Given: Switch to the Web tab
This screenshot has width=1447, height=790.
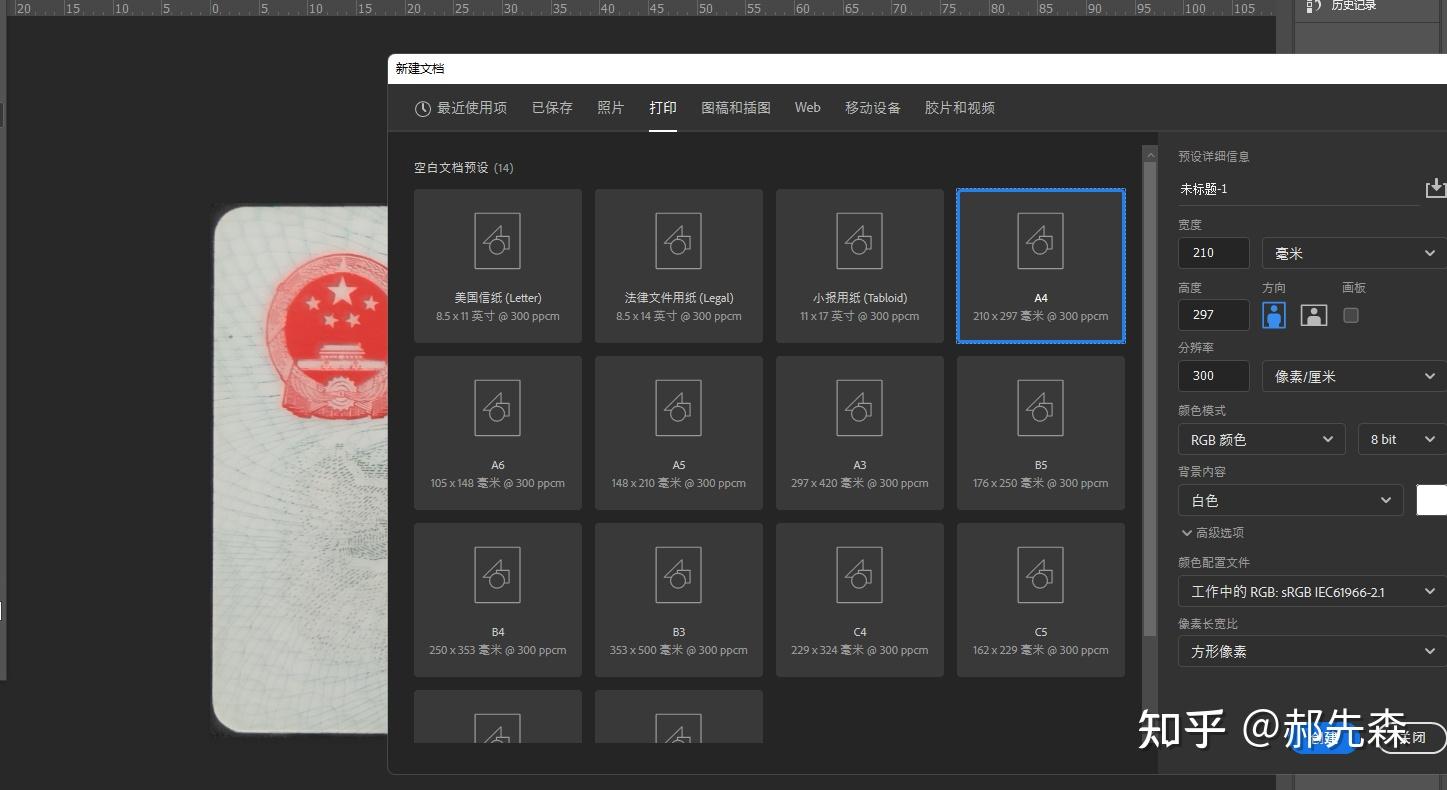Looking at the screenshot, I should [807, 107].
